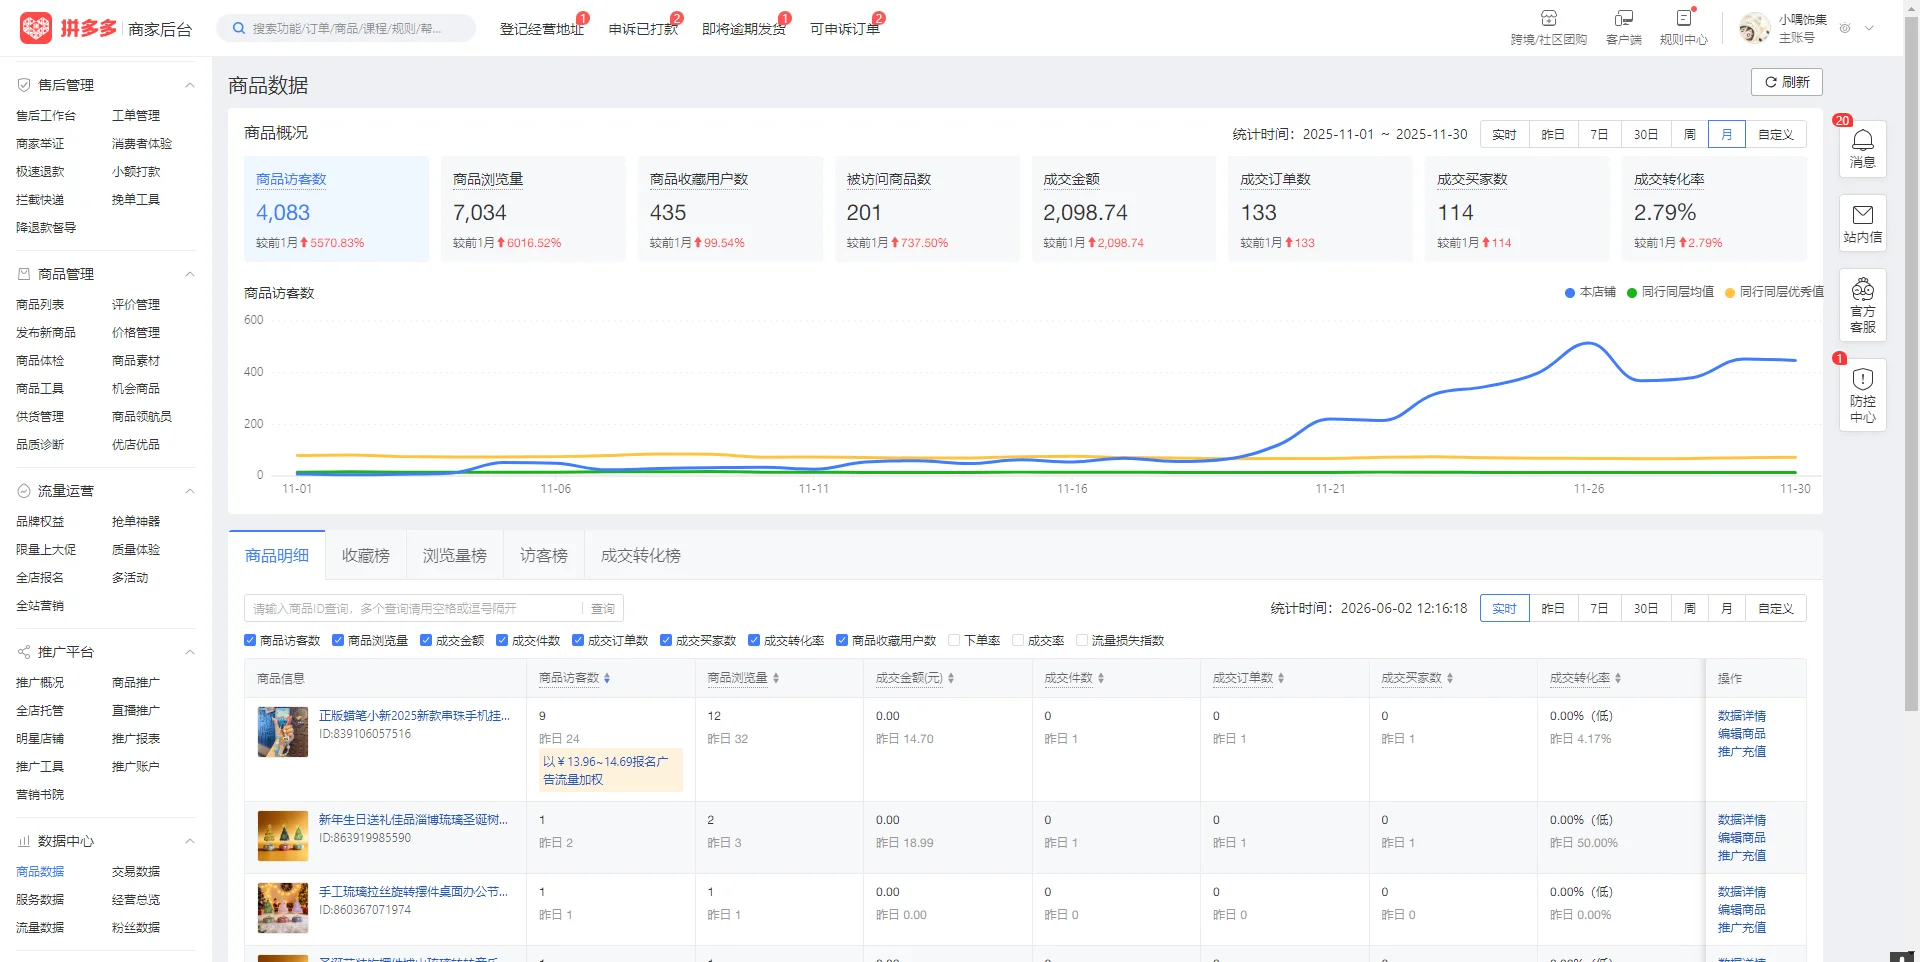Toggle the 本店铺 legend blue dot

[1570, 293]
